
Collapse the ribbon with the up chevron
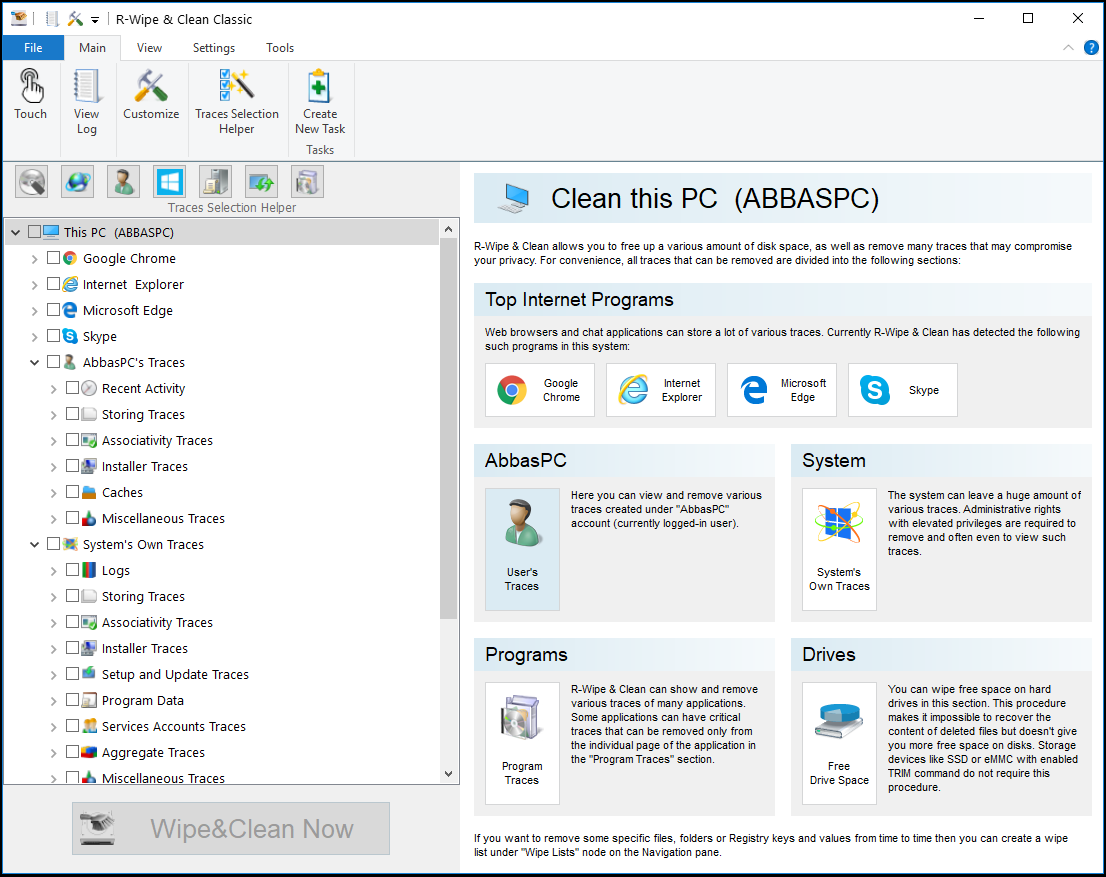click(x=1068, y=48)
